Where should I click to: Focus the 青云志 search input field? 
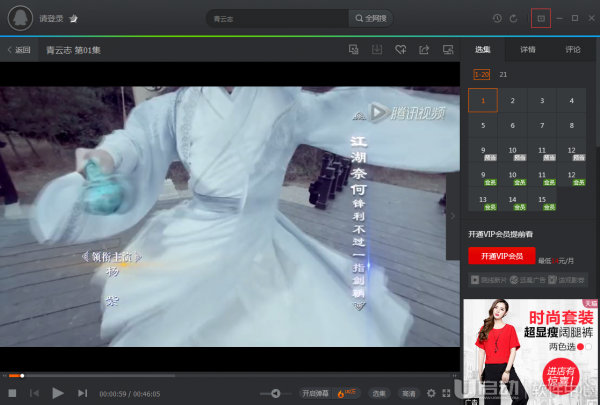click(278, 18)
